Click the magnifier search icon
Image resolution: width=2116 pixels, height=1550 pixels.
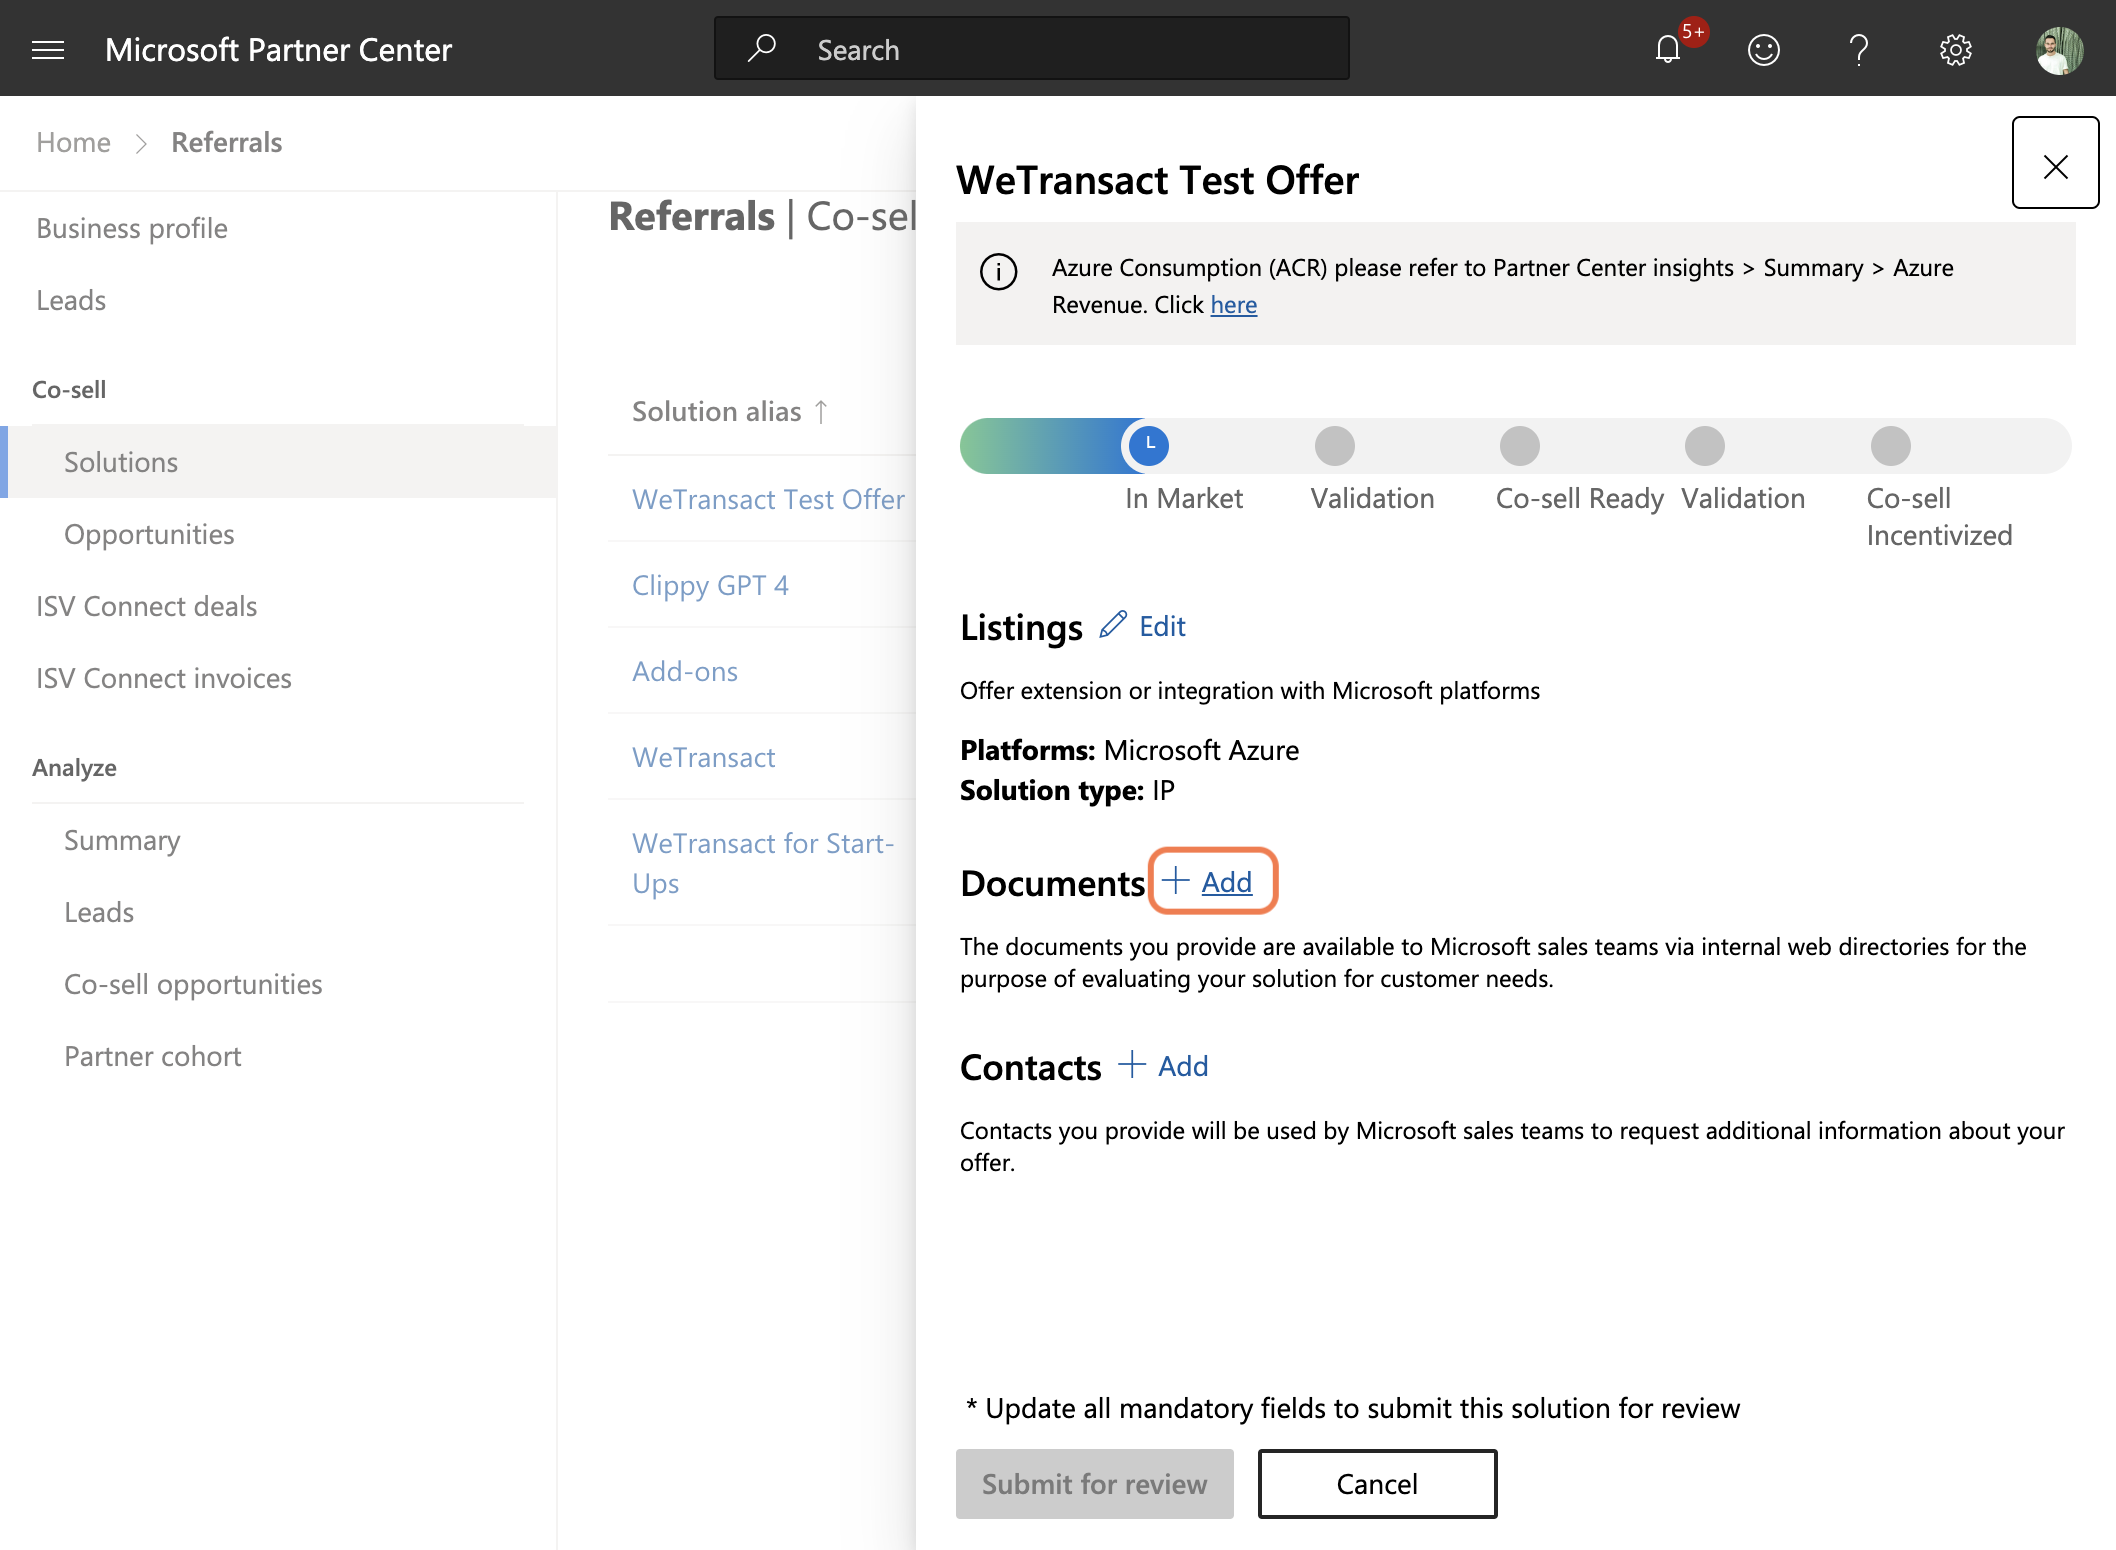point(762,48)
